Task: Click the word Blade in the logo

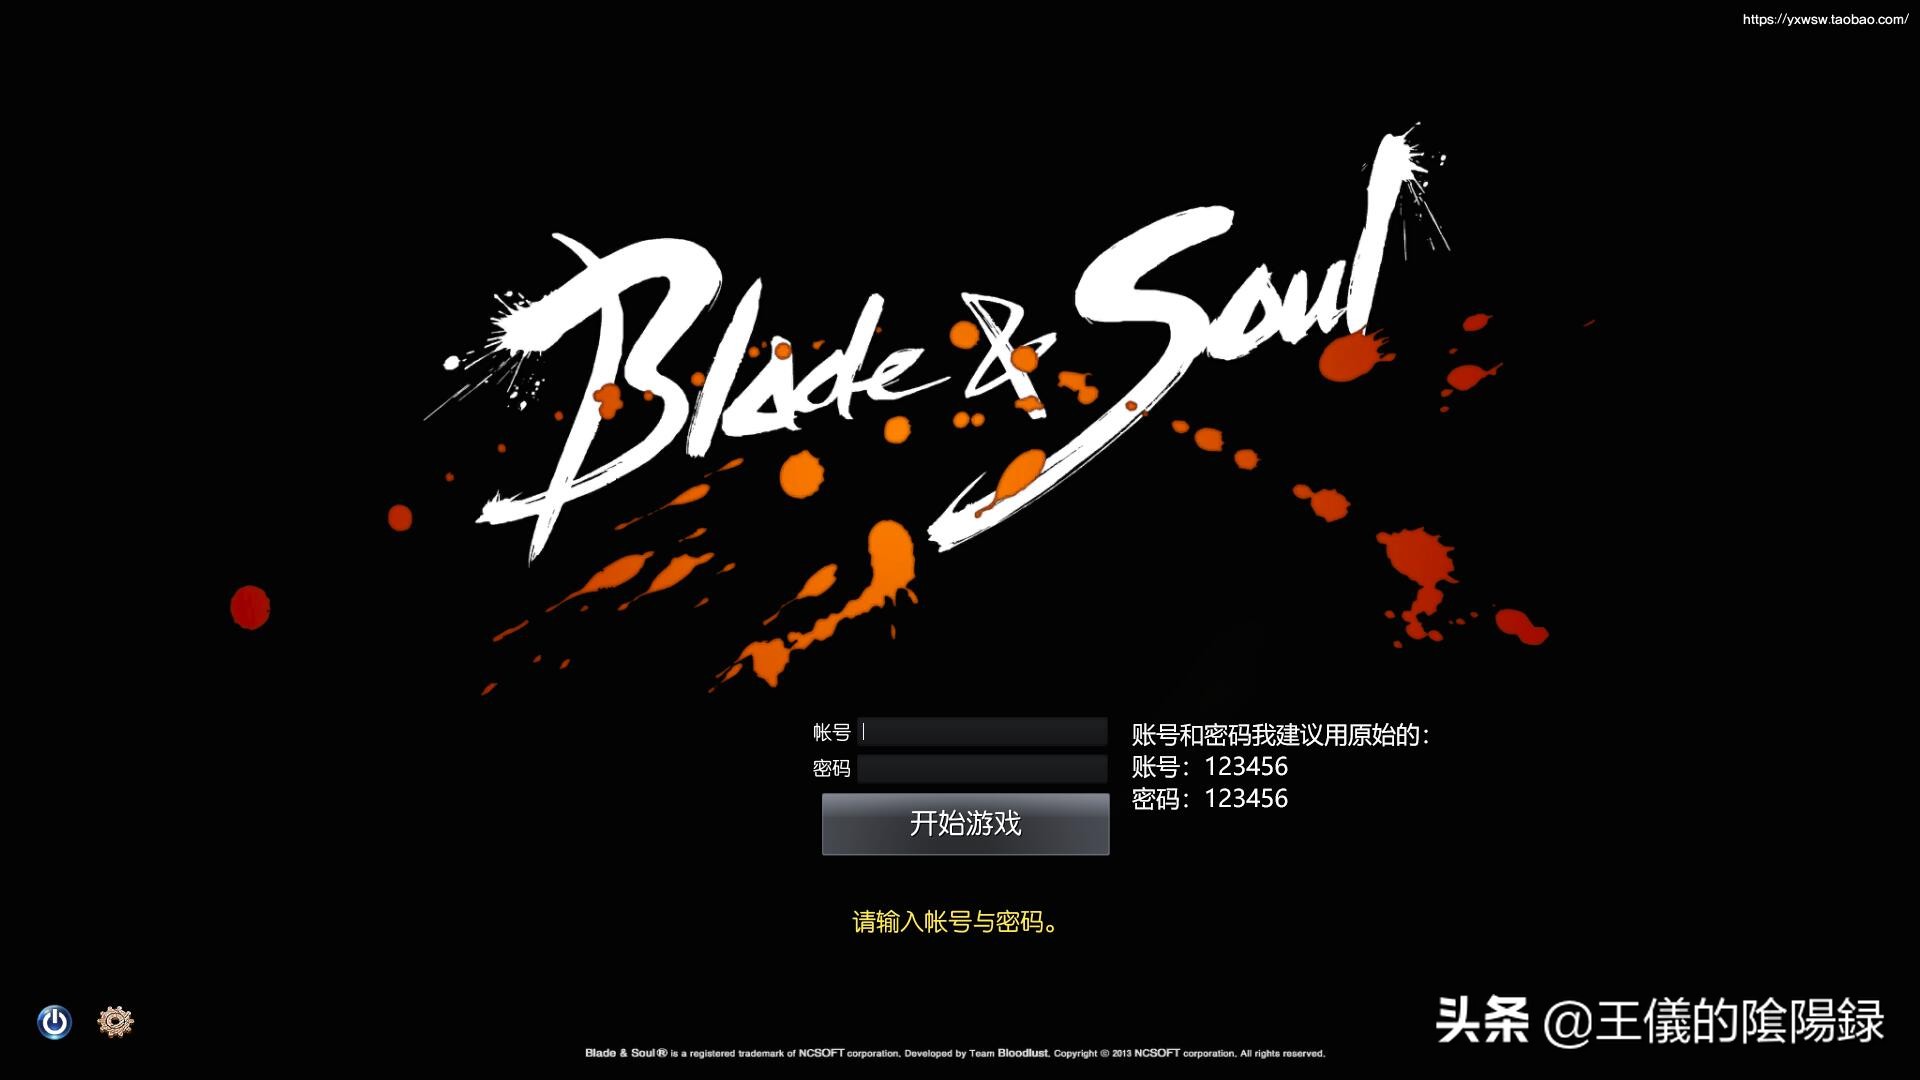Action: [700, 390]
